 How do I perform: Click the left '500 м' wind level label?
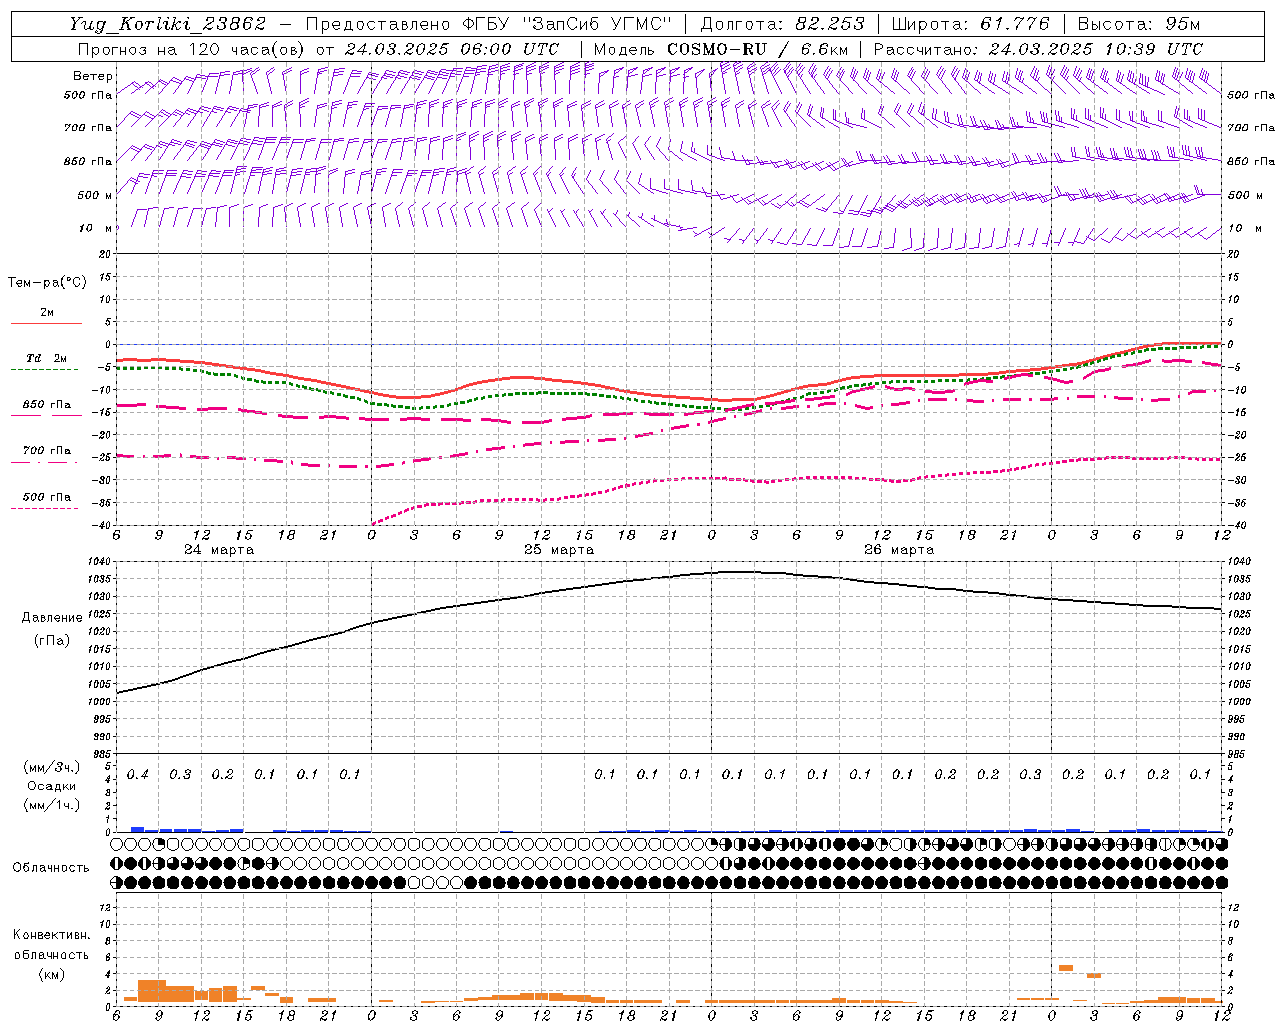[x=94, y=195]
